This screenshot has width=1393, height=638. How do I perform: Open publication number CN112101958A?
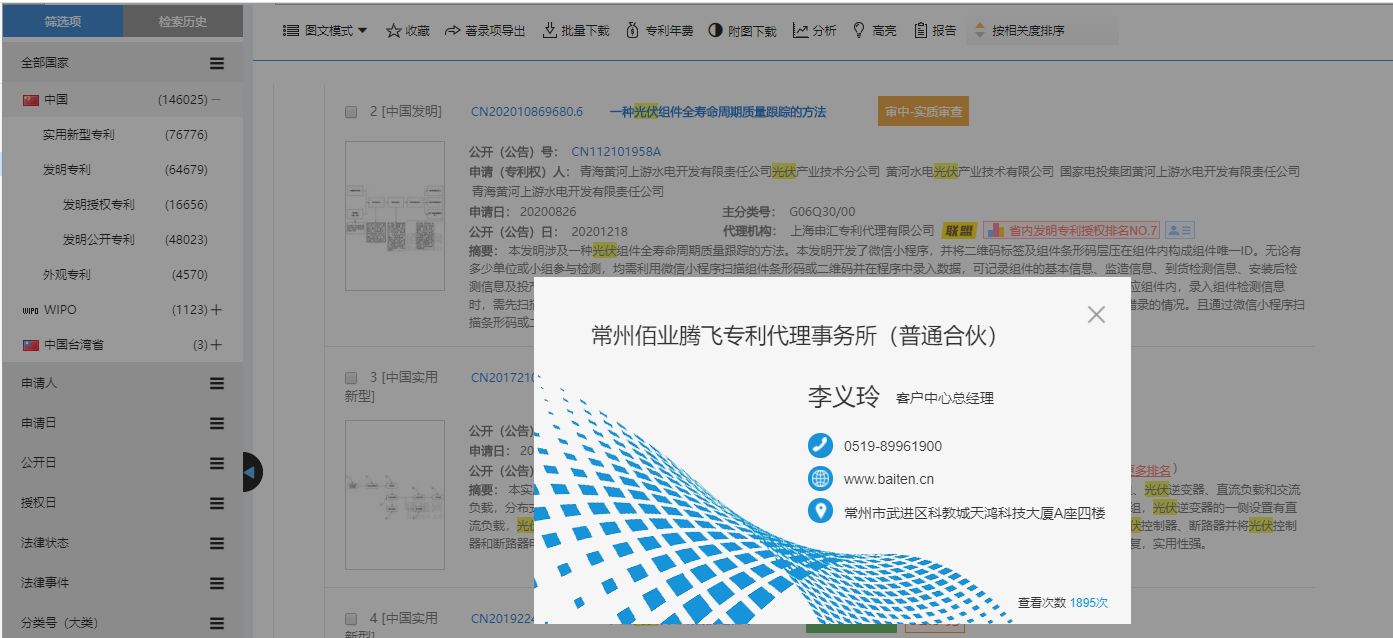[616, 152]
